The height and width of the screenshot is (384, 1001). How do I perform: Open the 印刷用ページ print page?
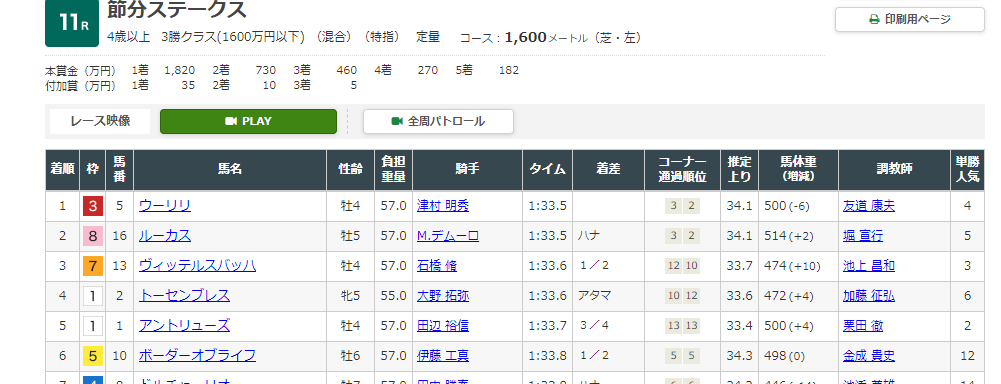tap(910, 19)
